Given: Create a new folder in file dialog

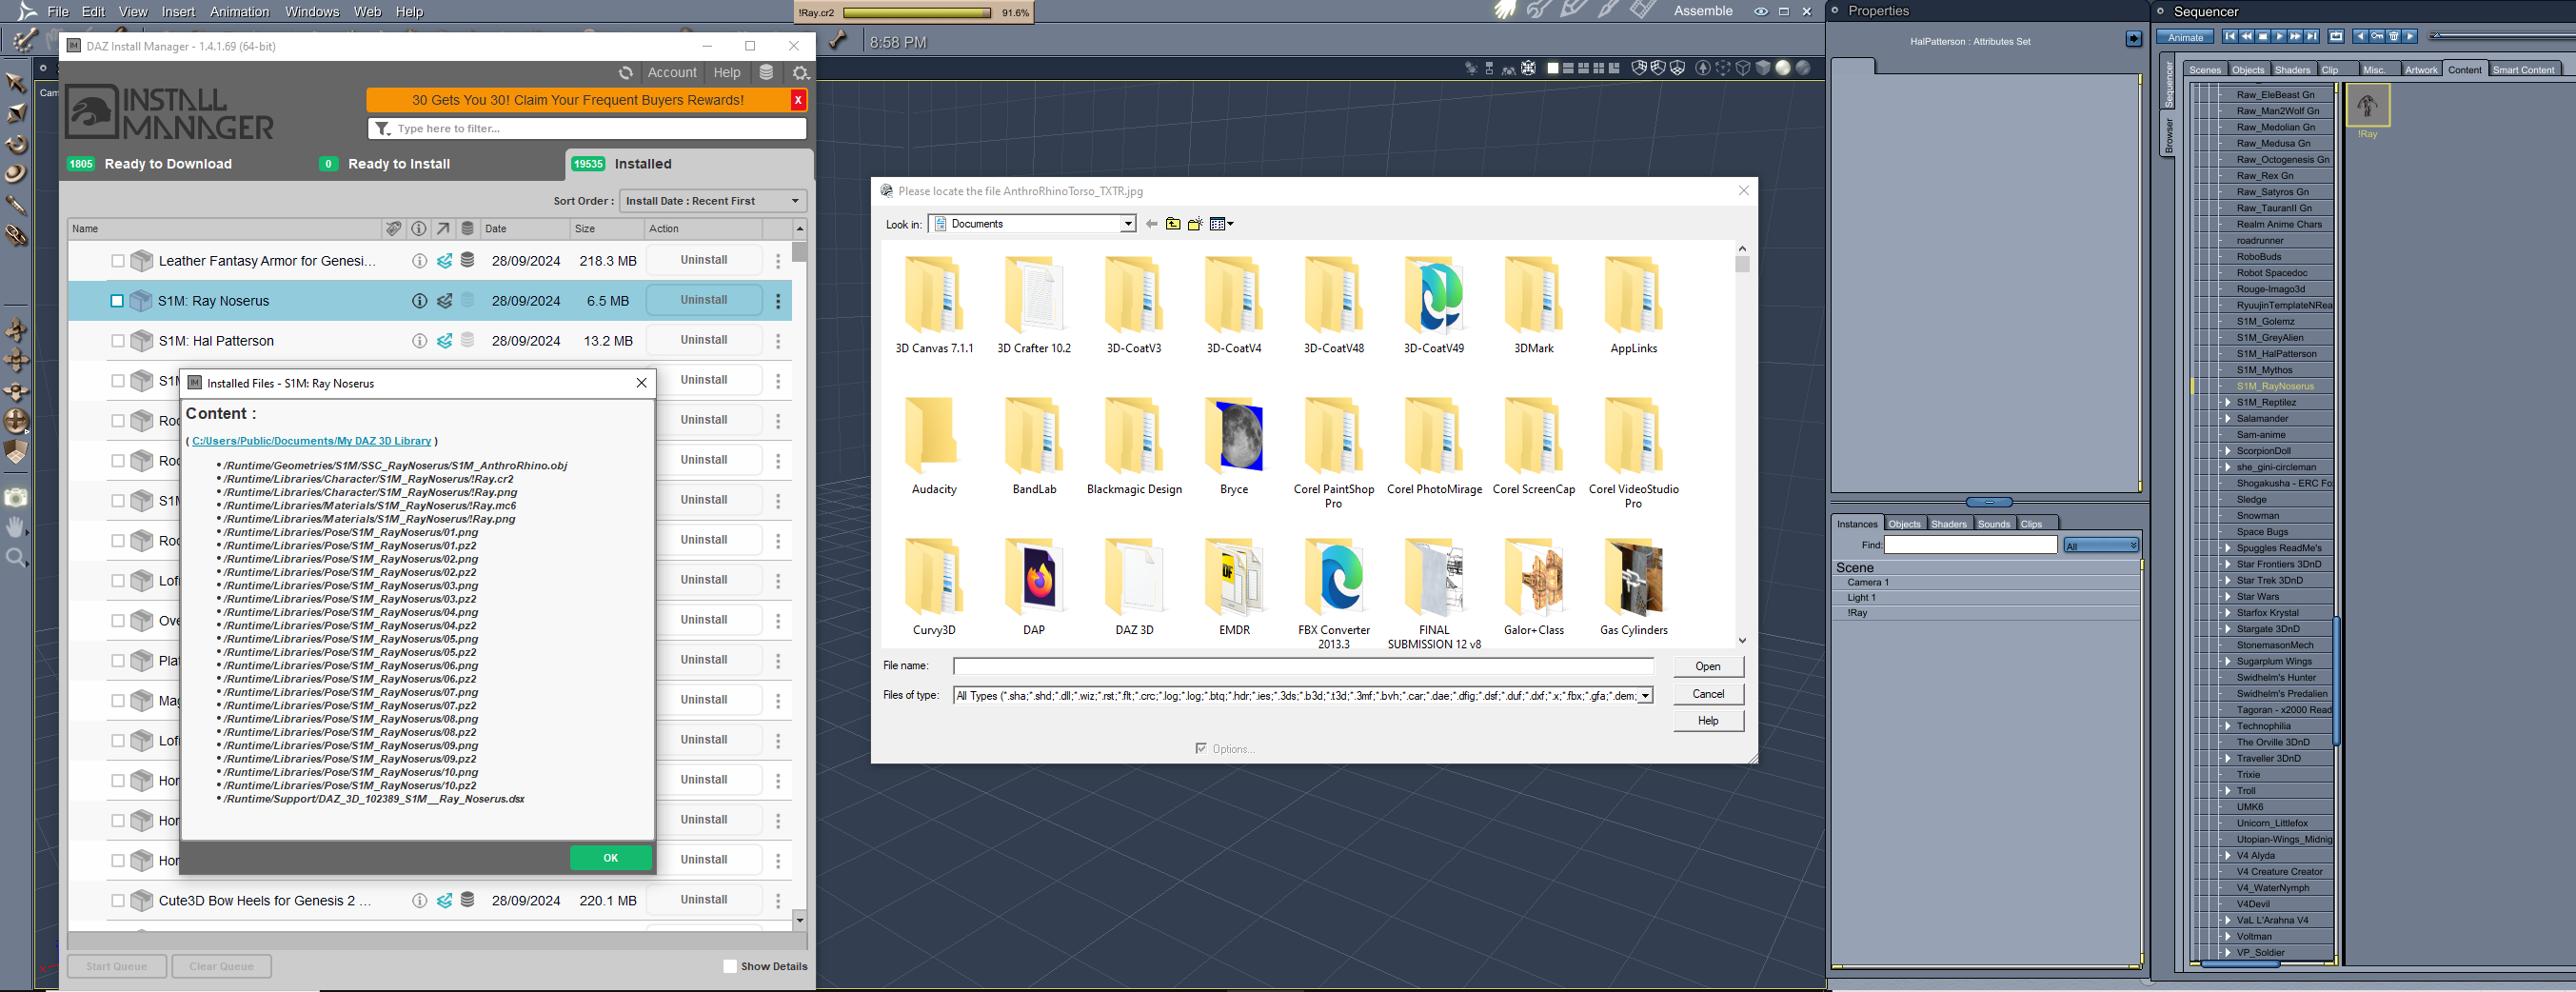Looking at the screenshot, I should (1195, 224).
